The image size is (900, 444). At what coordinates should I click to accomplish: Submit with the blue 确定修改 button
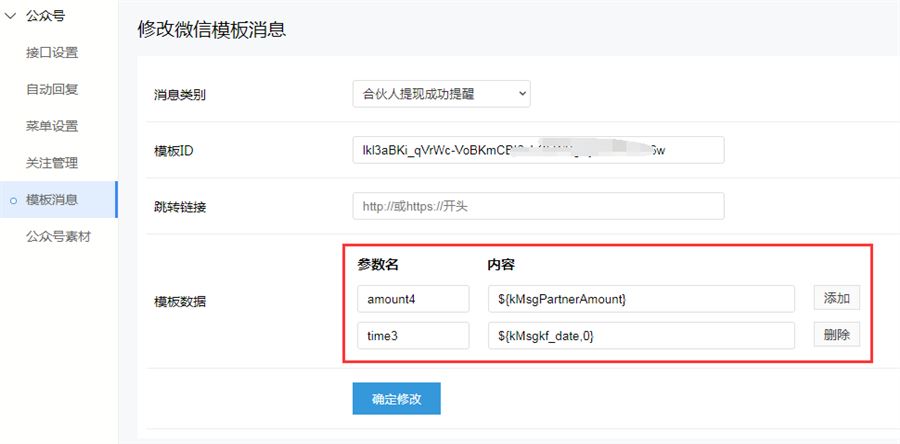[x=396, y=398]
